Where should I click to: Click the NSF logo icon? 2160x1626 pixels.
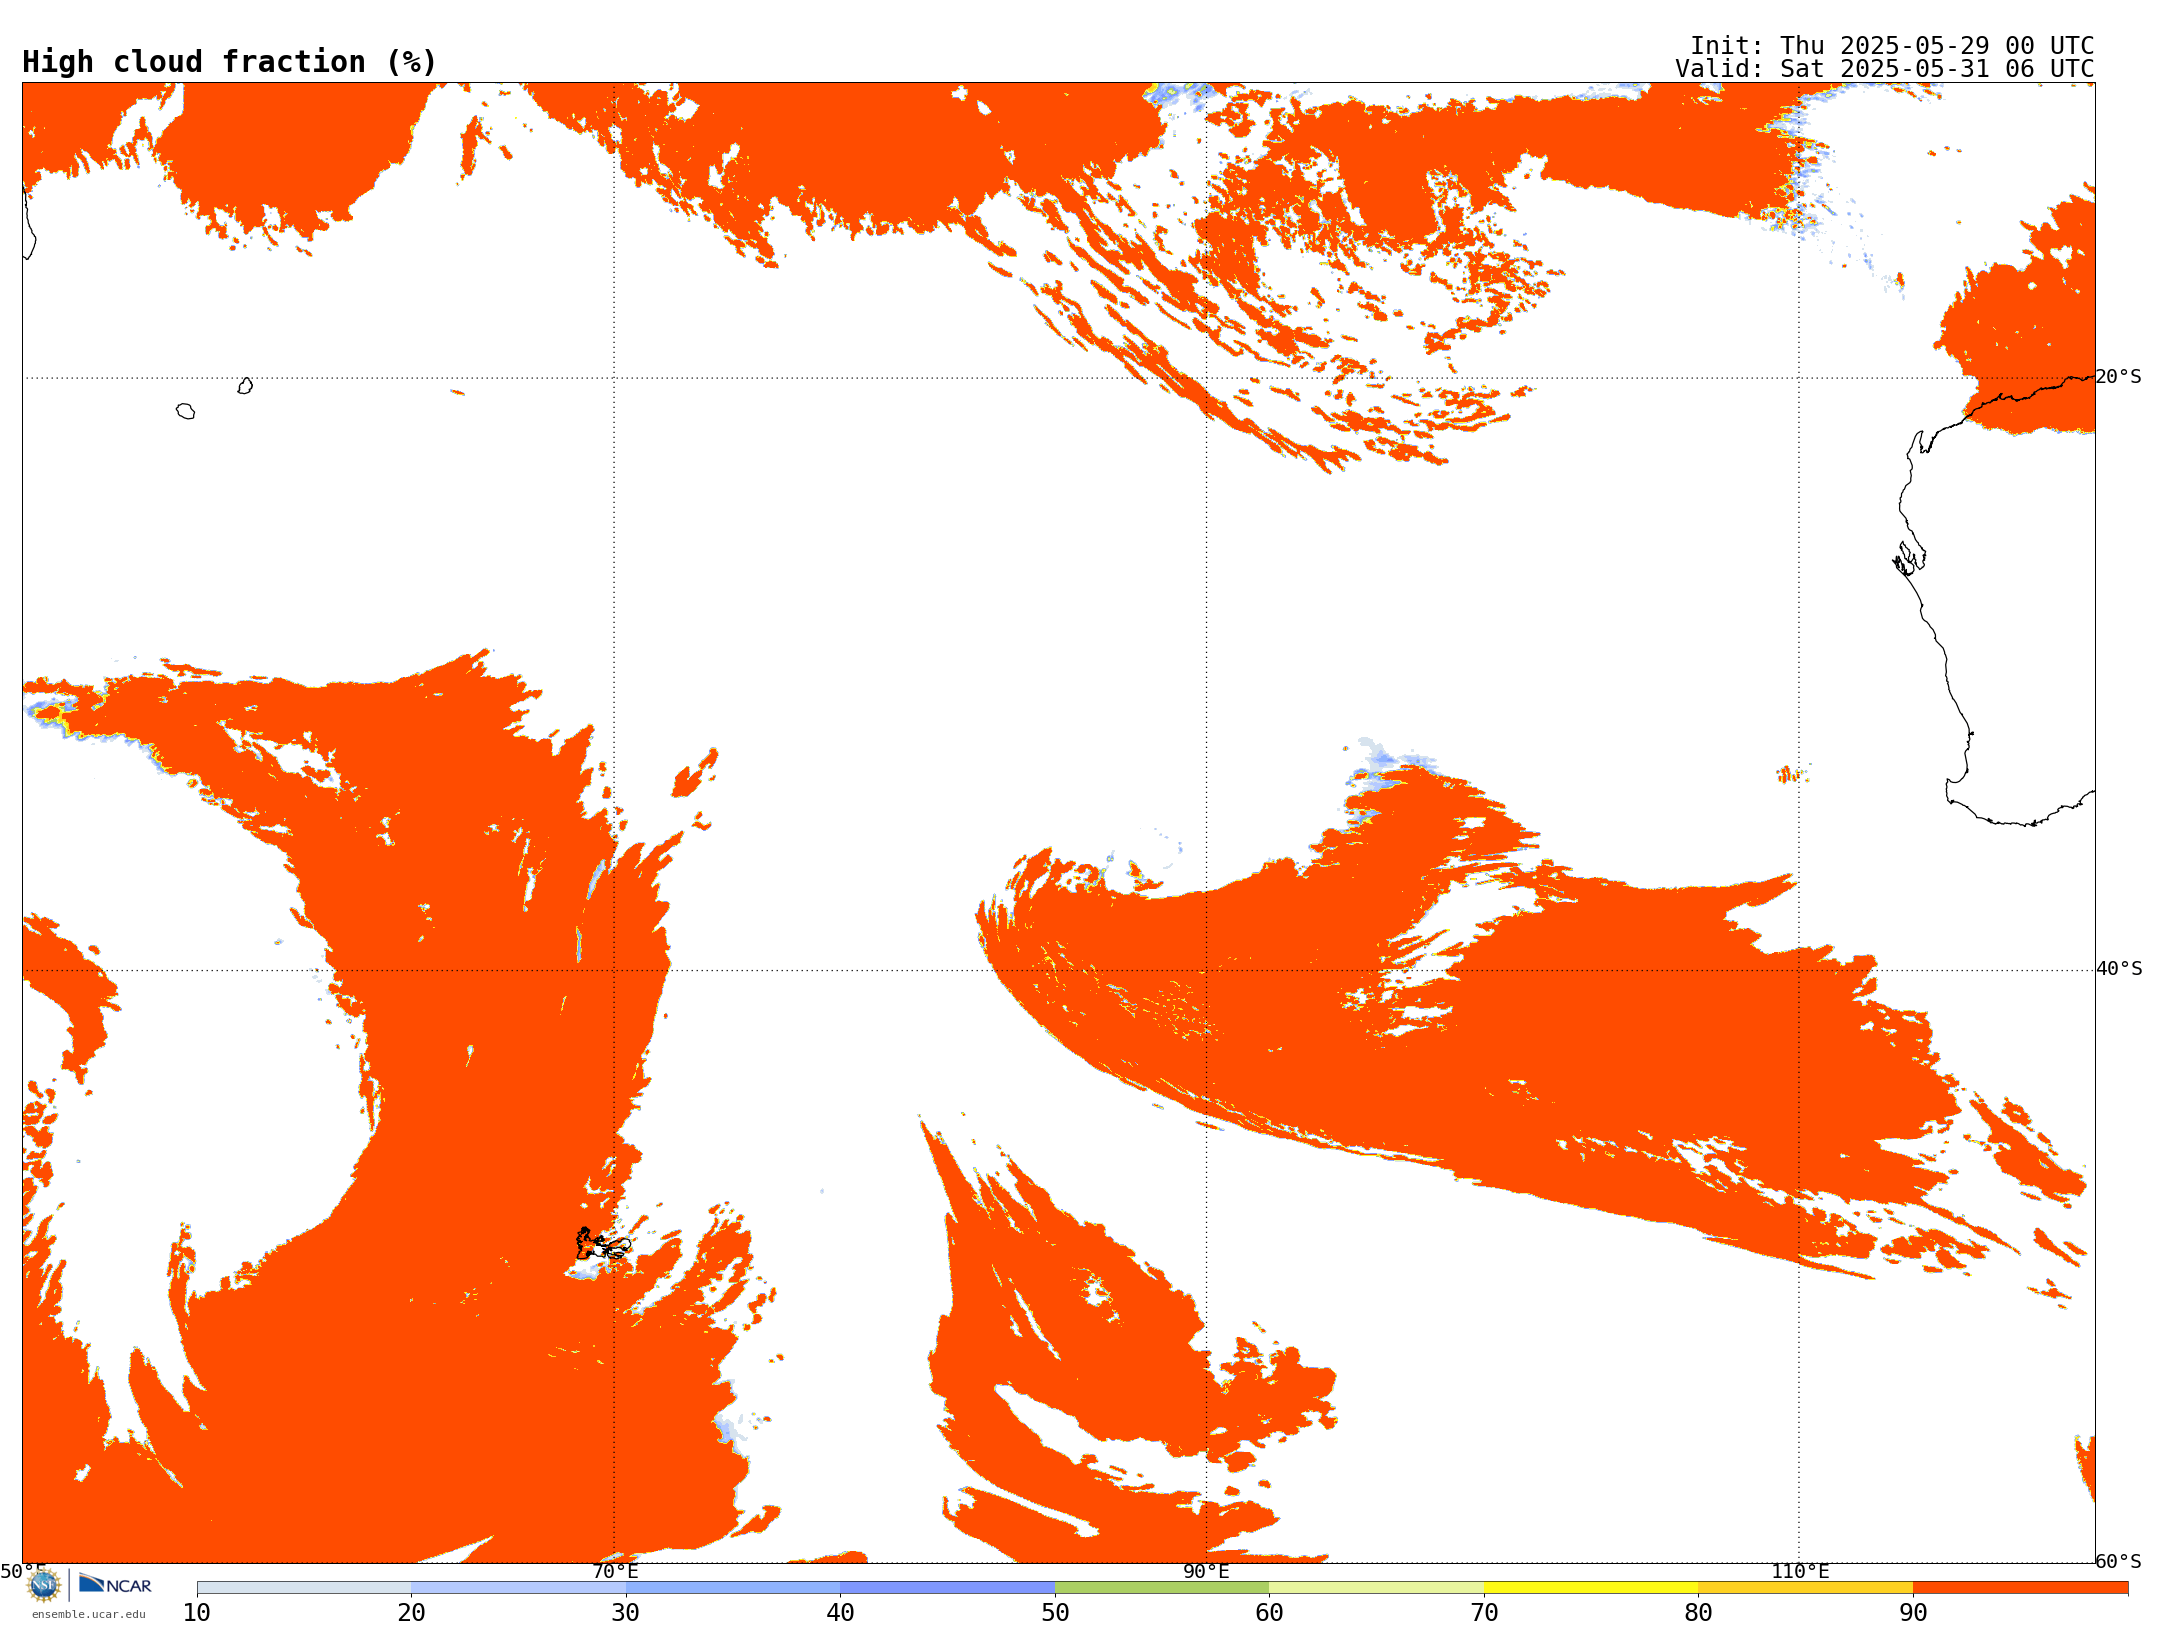coord(44,1585)
